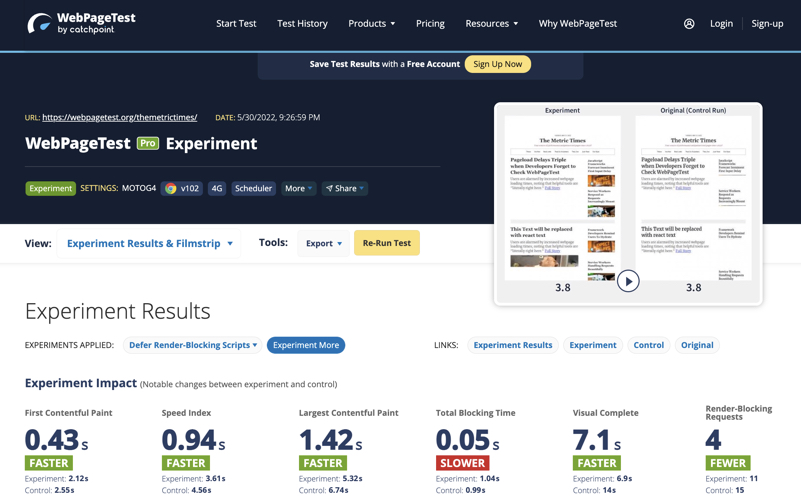Click the WebPageTest logo icon
This screenshot has height=501, width=801.
[x=39, y=23]
